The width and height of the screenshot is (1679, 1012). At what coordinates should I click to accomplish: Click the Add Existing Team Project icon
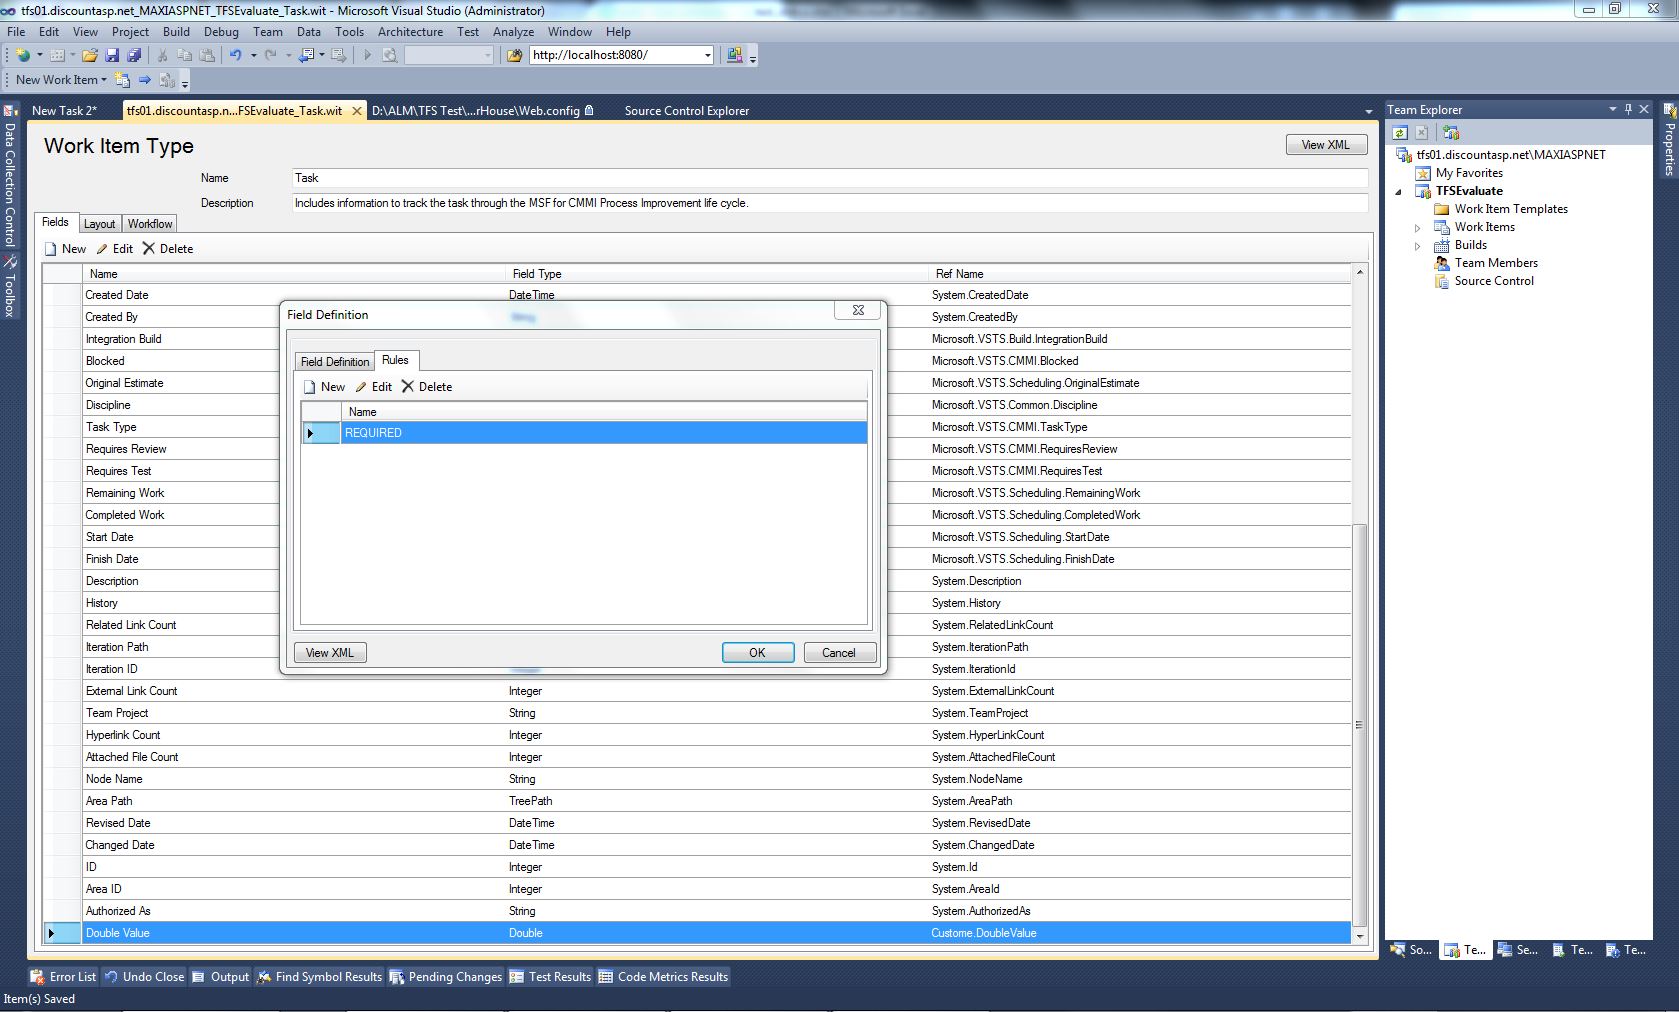[1451, 132]
